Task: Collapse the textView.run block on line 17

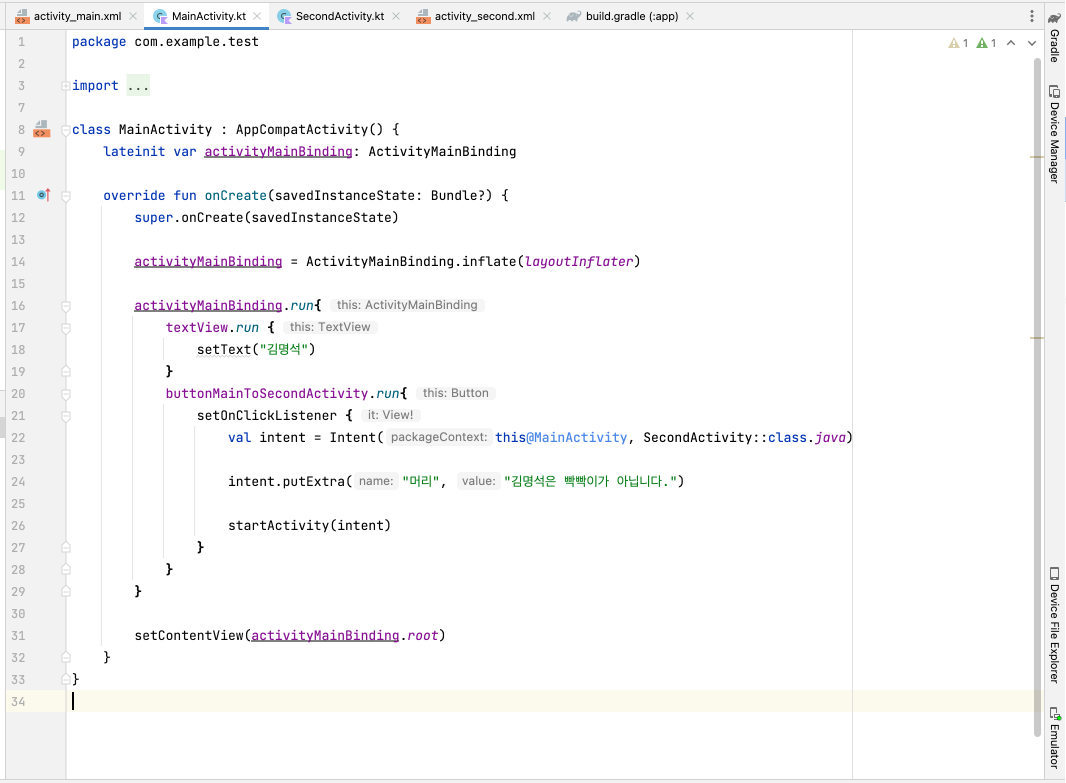Action: pyautogui.click(x=66, y=328)
